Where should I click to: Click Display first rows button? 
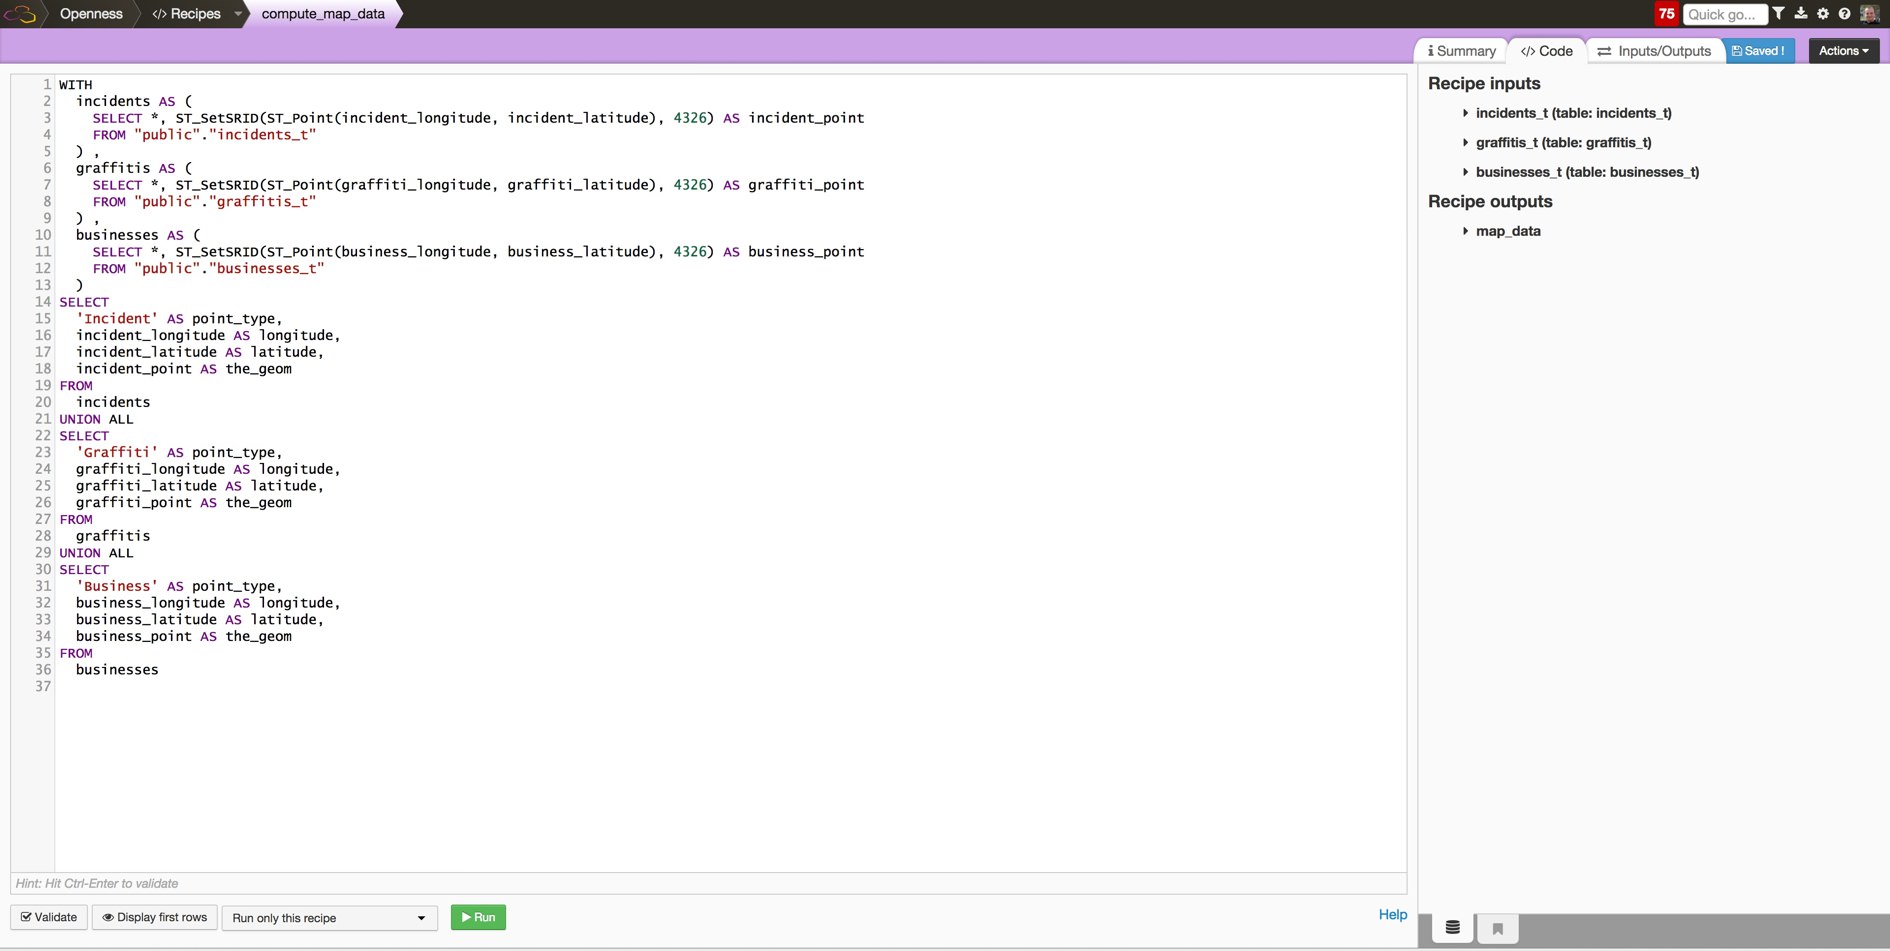(x=155, y=917)
